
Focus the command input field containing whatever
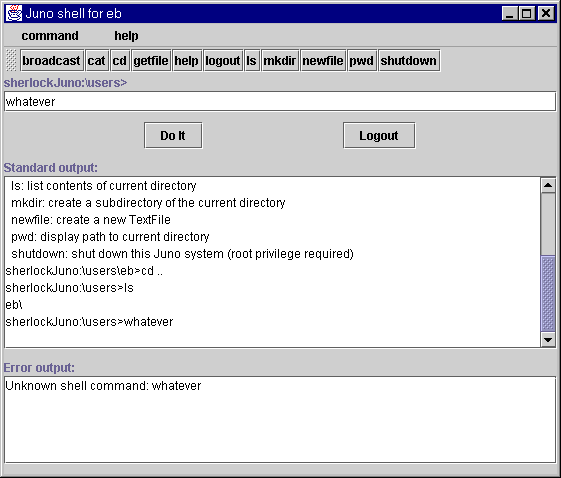(280, 102)
